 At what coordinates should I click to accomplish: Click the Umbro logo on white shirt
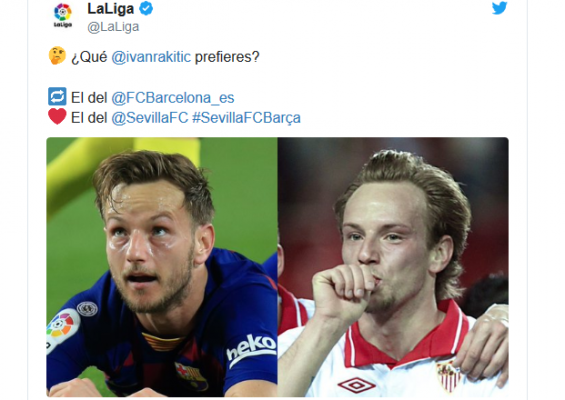357,385
